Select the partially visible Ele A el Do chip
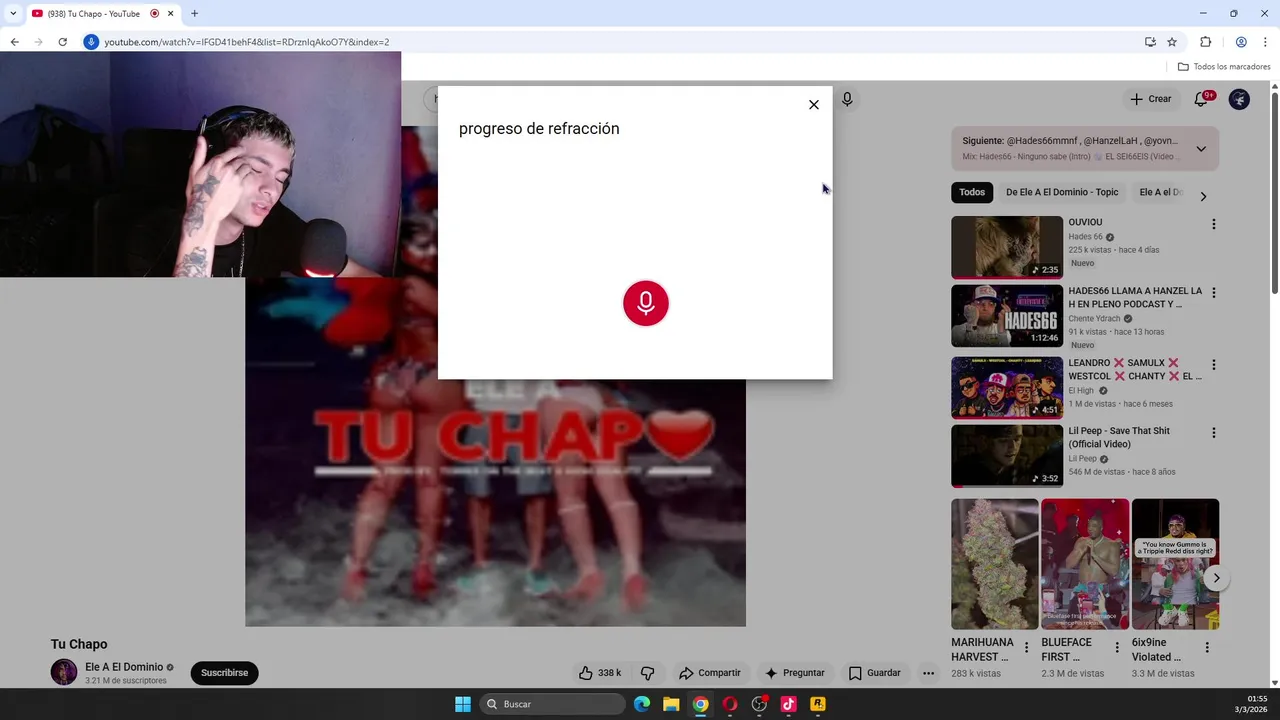Viewport: 1280px width, 720px height. click(x=1160, y=192)
